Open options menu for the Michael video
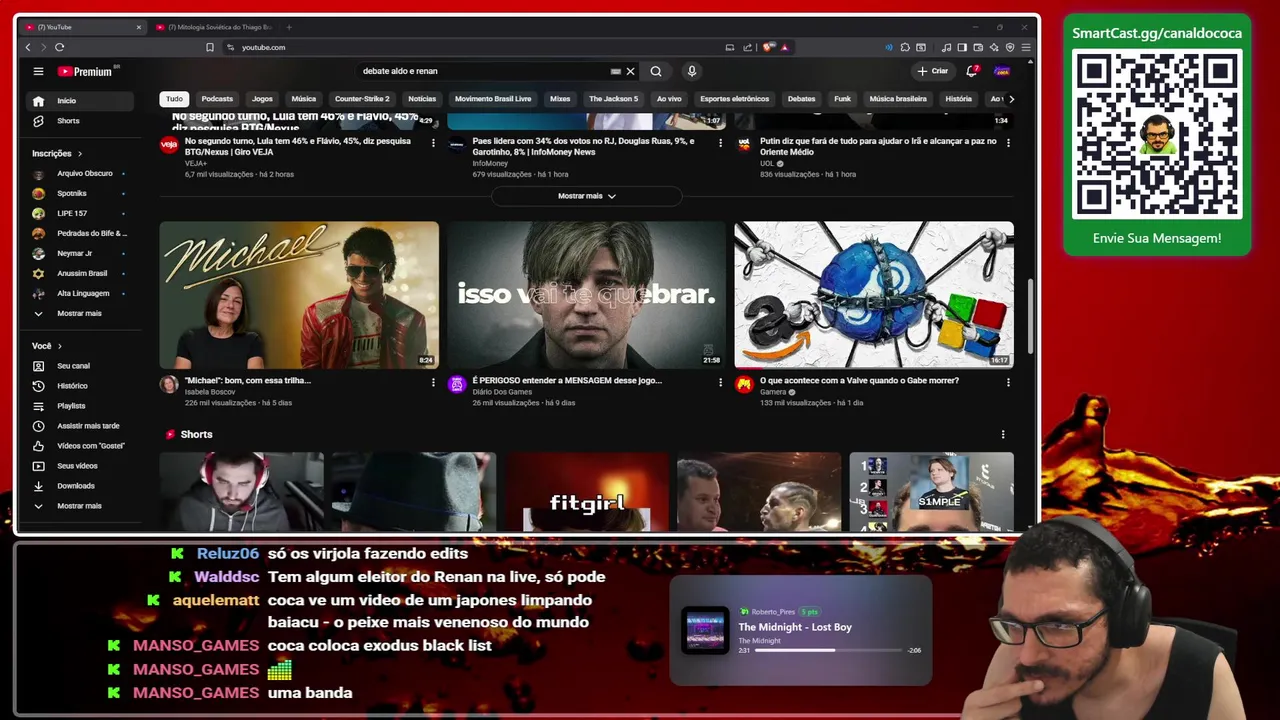Viewport: 1280px width, 720px height. click(x=433, y=382)
